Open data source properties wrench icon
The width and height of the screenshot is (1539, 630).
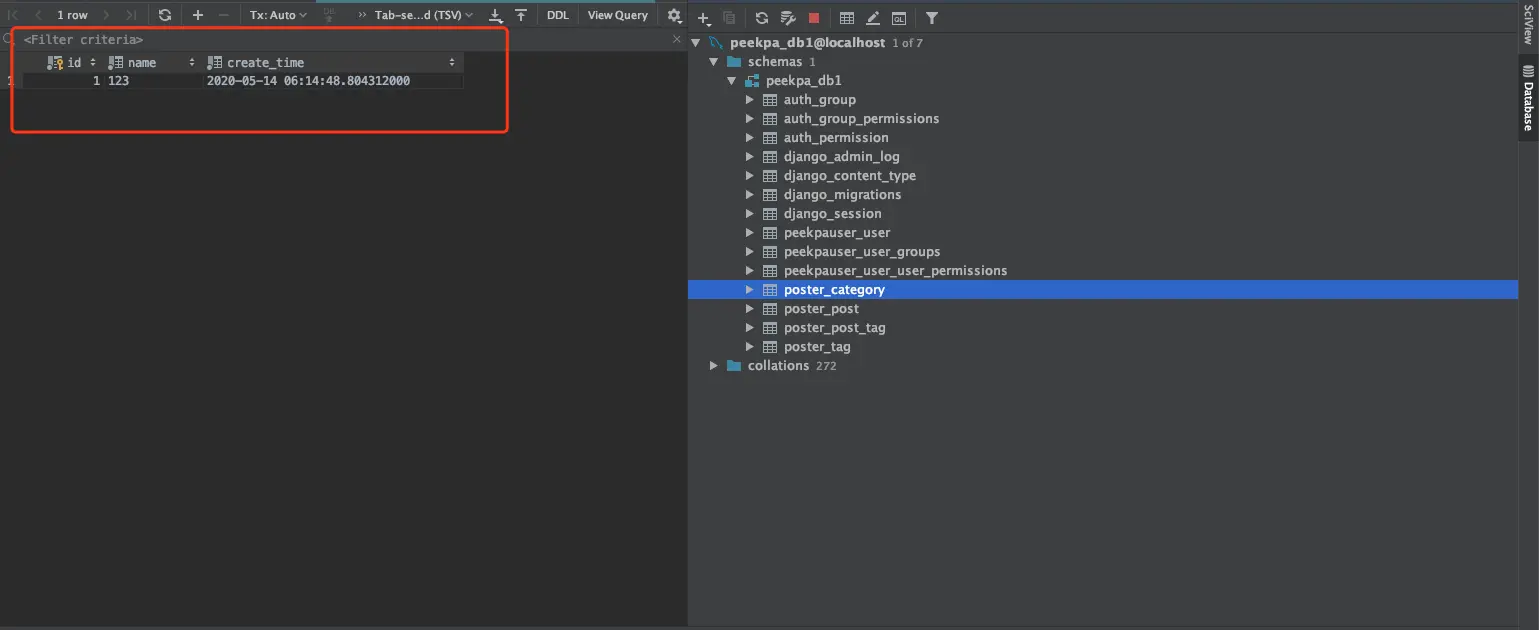tap(788, 18)
